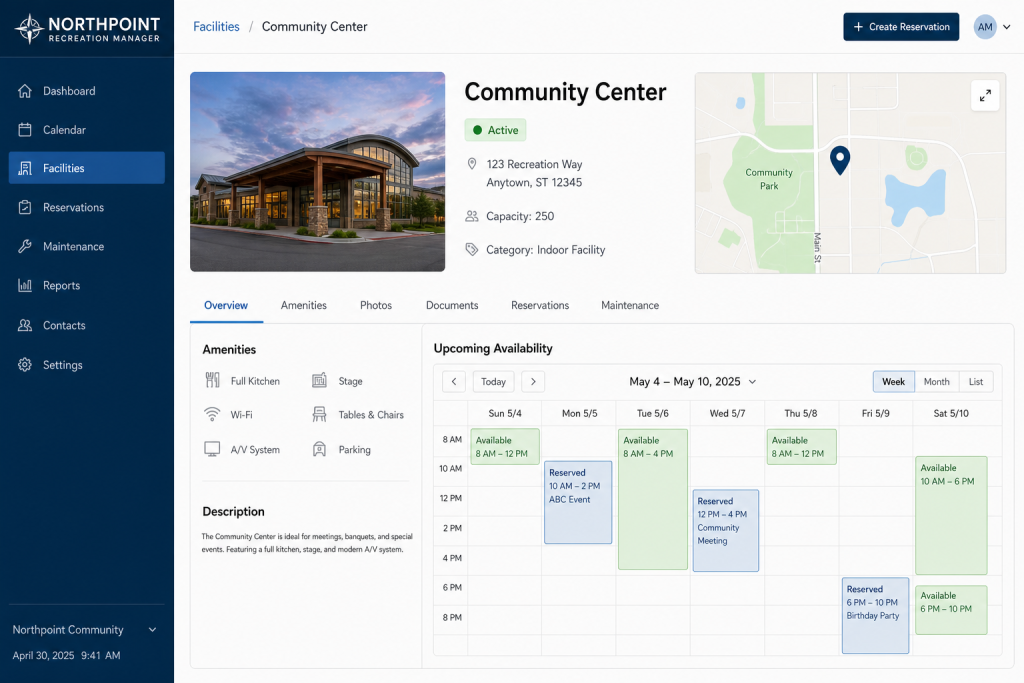Click the Tables & Chairs icon
This screenshot has height=683, width=1024.
(319, 414)
